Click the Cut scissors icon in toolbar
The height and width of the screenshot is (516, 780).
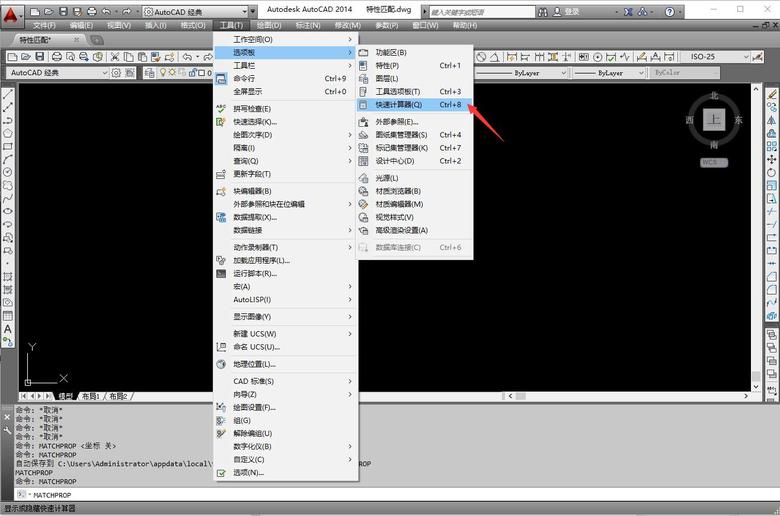(x=115, y=57)
